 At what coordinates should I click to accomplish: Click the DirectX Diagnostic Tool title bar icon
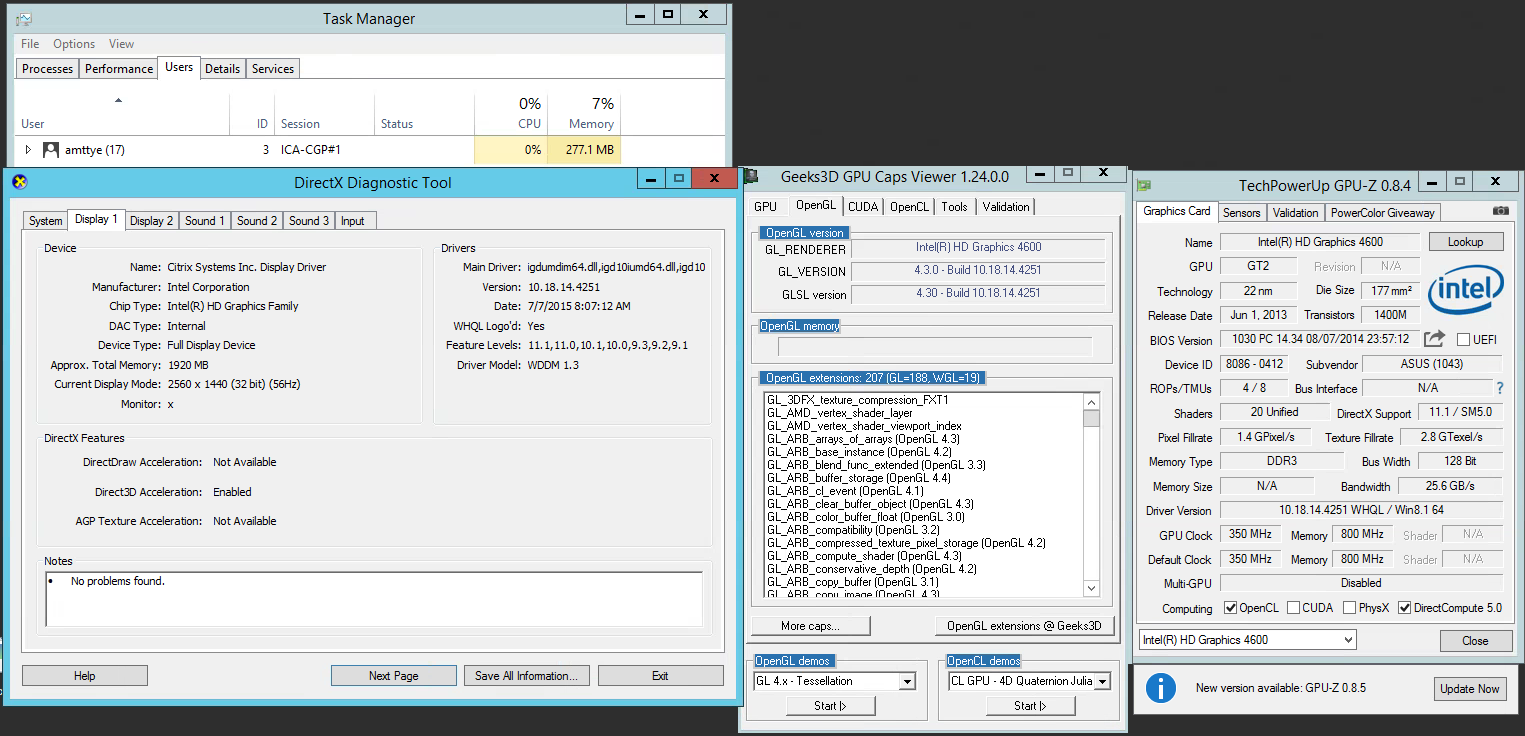[18, 182]
